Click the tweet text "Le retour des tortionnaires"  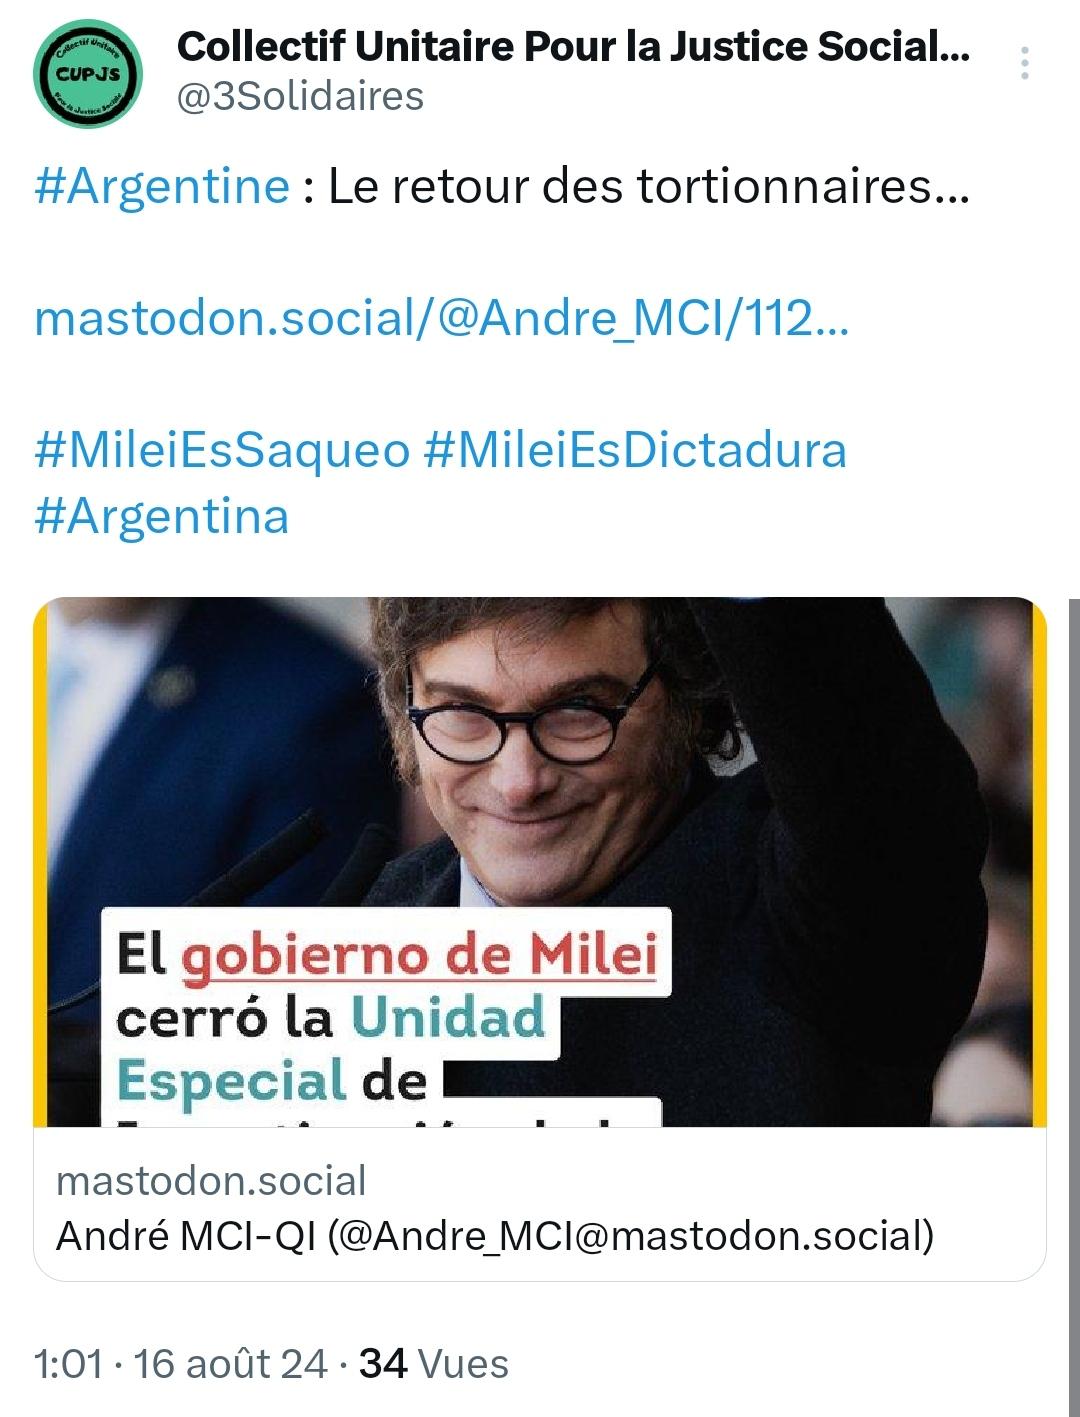click(630, 187)
